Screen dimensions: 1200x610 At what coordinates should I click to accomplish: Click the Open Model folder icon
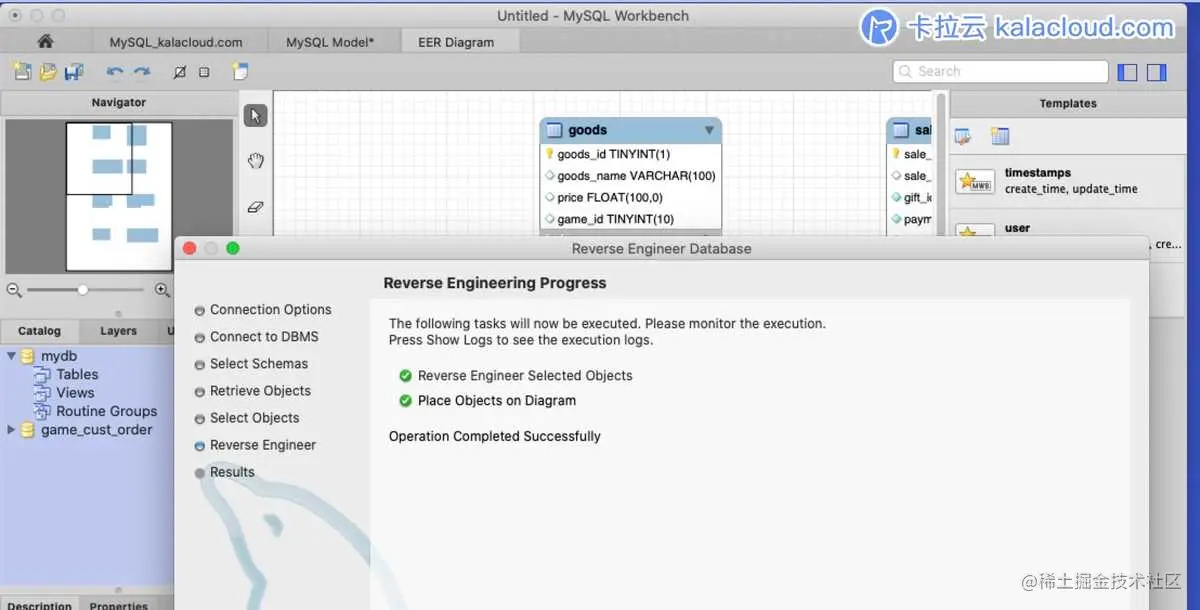[47, 72]
